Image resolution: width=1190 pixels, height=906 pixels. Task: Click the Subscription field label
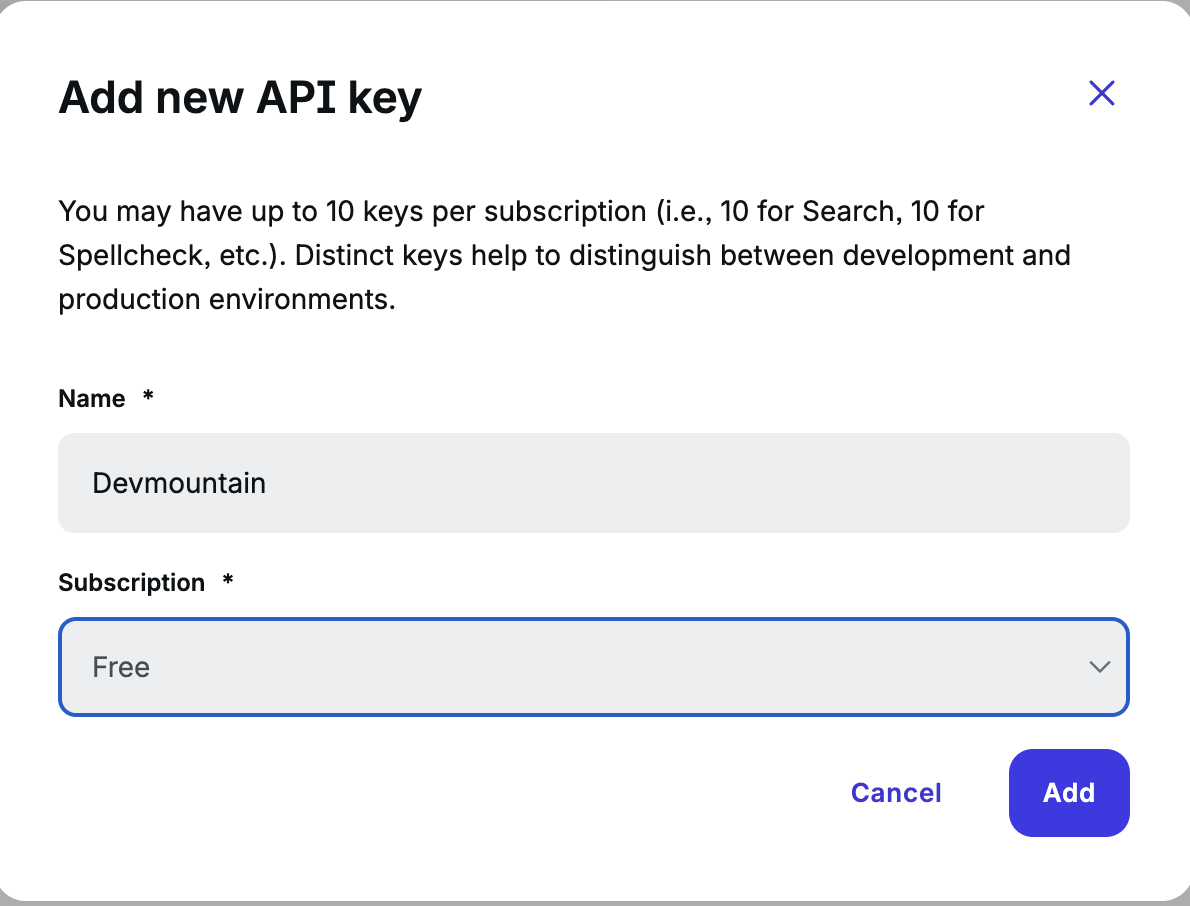click(x=131, y=583)
